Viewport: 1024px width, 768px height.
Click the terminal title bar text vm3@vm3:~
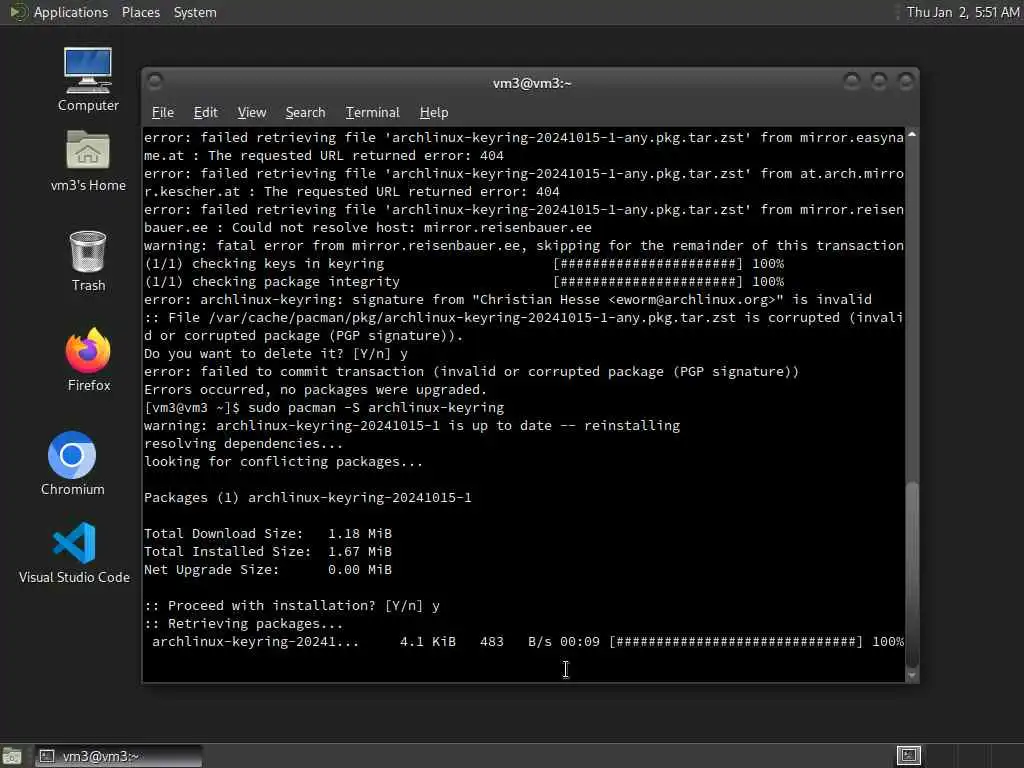532,83
